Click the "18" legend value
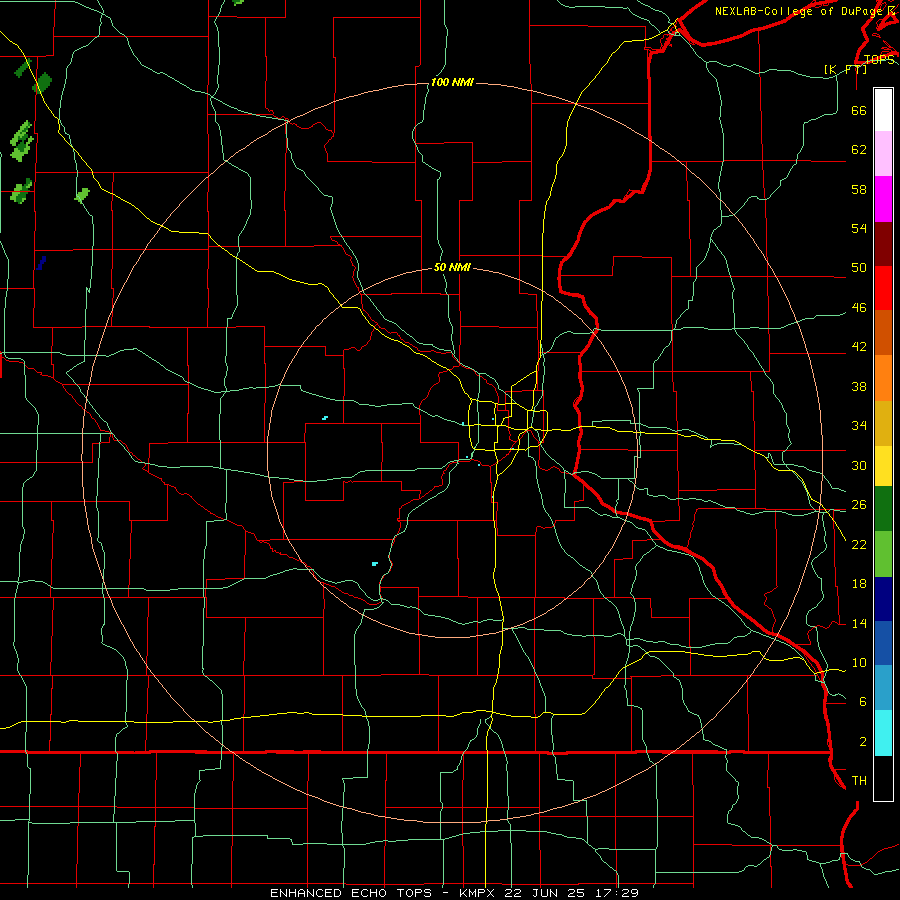 859,584
